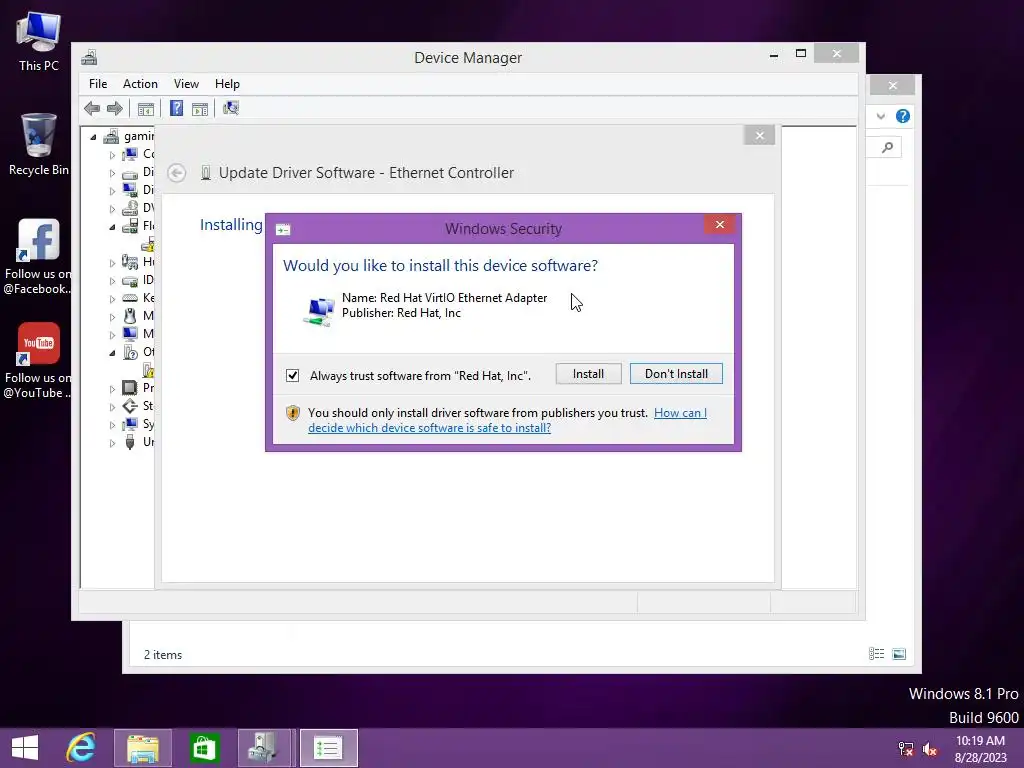Switch to large icons view in background window
The image size is (1024, 768).
(x=899, y=654)
